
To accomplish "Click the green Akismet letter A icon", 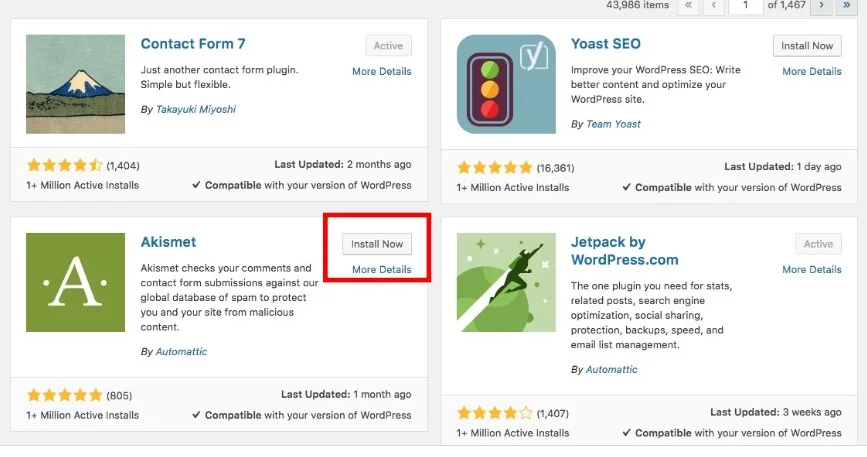I will (75, 282).
